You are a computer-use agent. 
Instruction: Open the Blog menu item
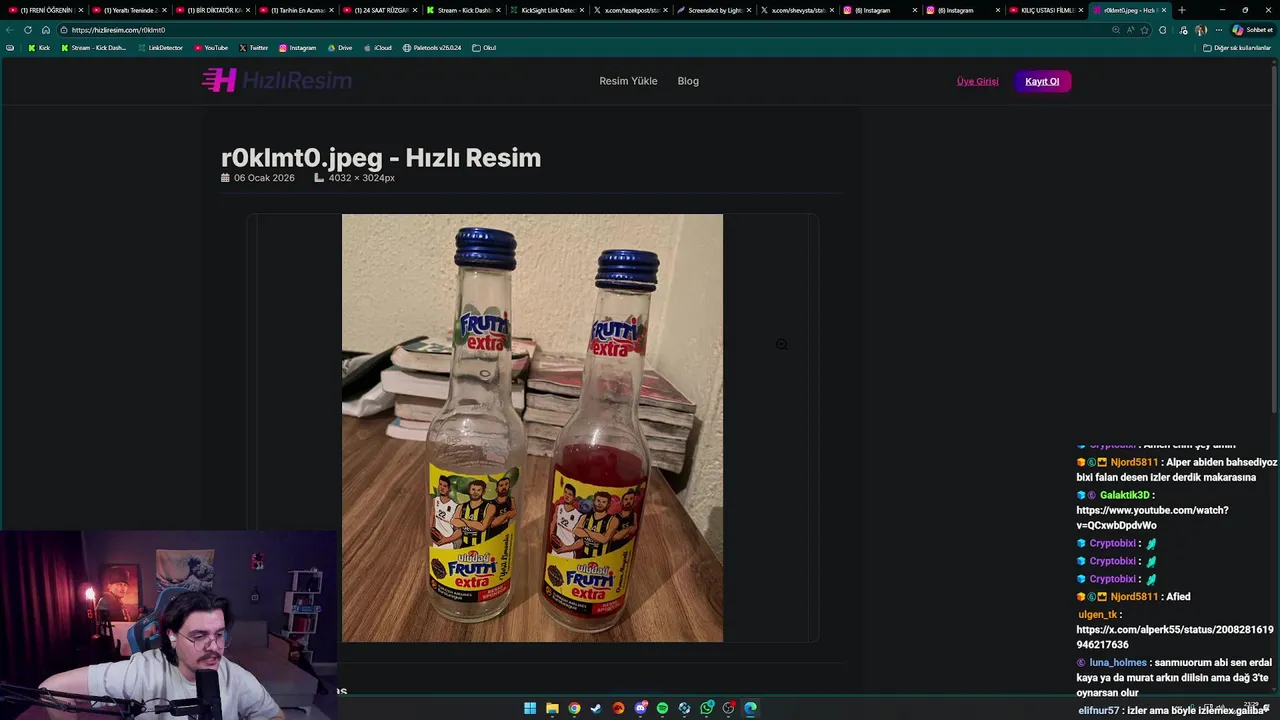pos(688,81)
